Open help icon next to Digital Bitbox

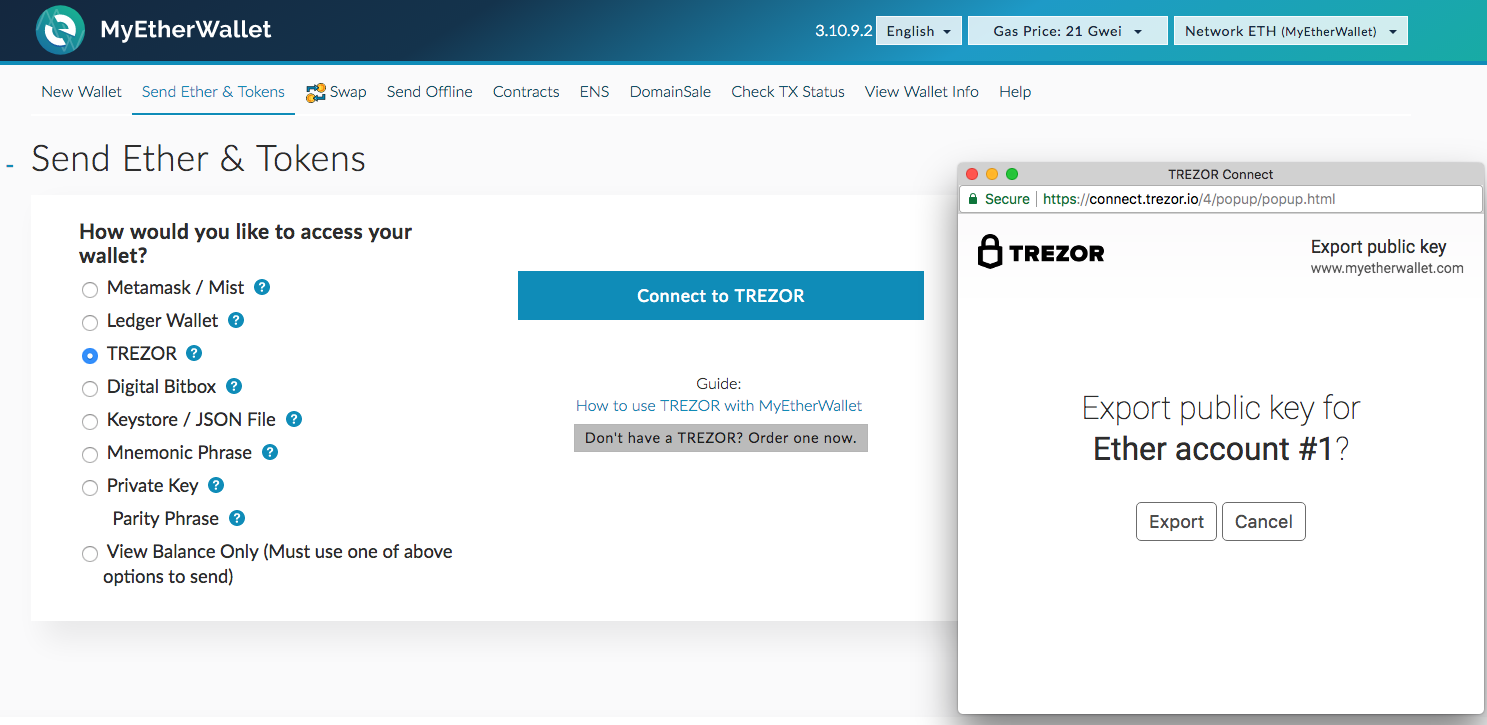(234, 386)
